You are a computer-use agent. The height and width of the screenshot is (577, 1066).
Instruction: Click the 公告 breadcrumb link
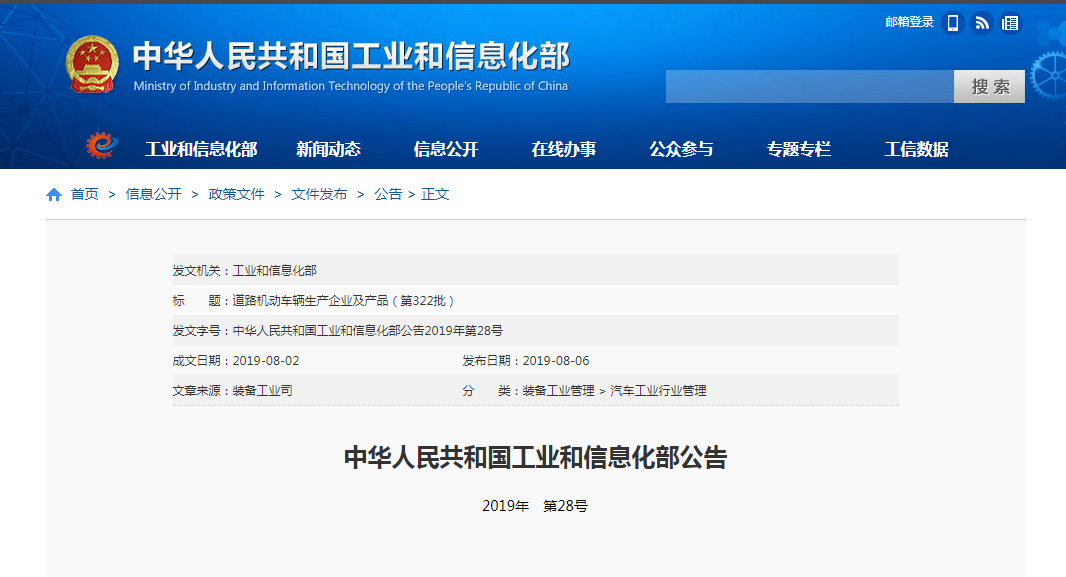coord(388,194)
